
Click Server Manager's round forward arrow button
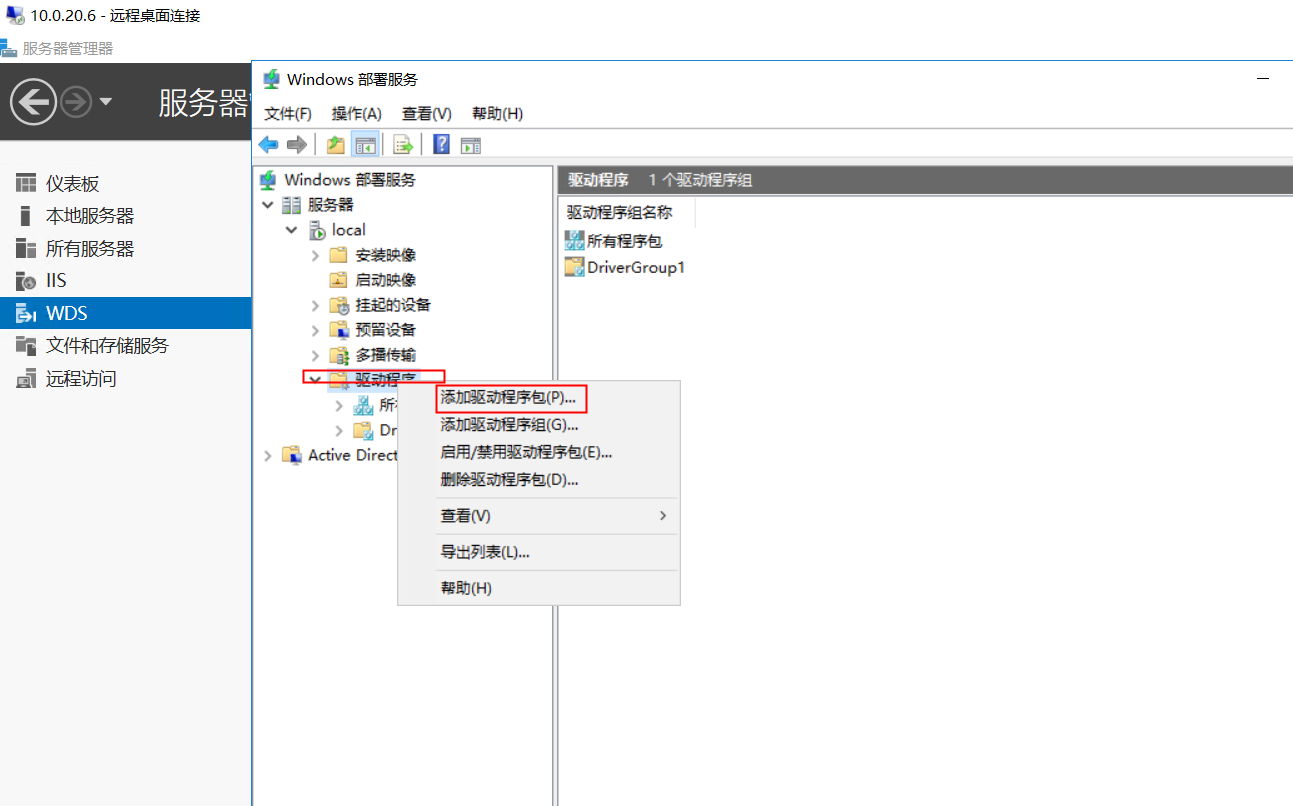click(76, 102)
